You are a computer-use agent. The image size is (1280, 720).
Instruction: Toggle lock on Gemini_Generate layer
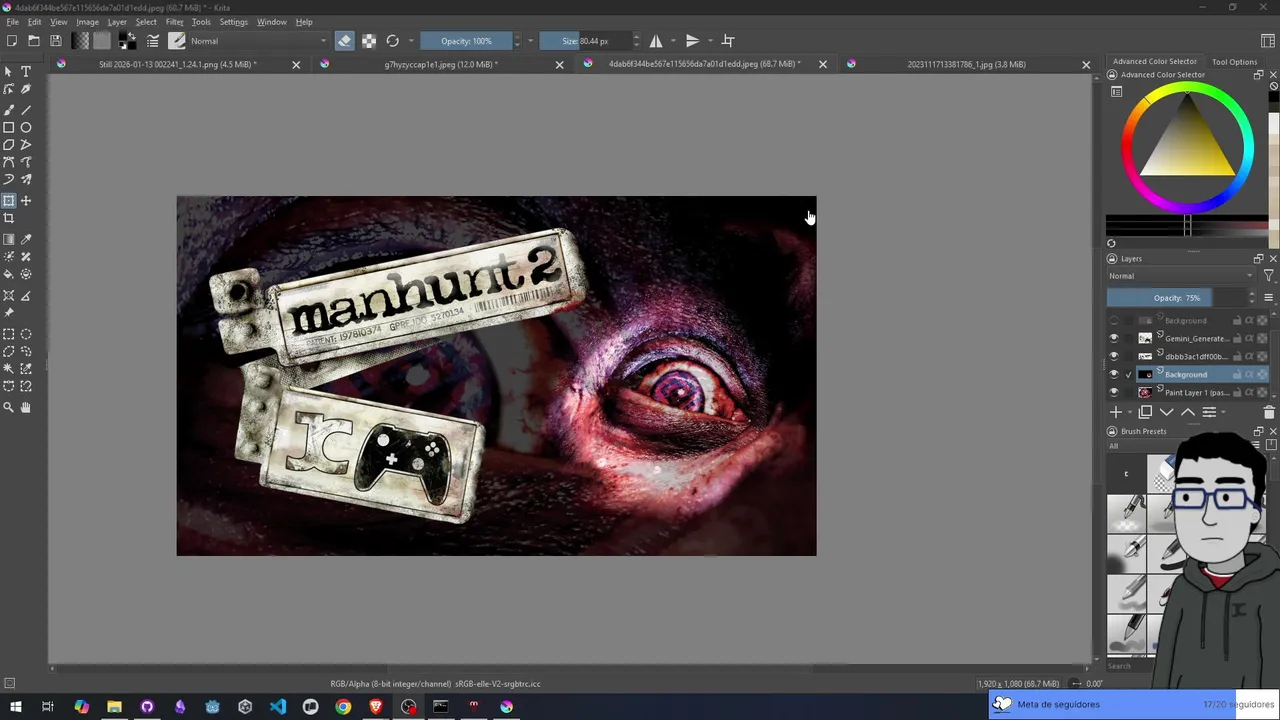pyautogui.click(x=1237, y=338)
